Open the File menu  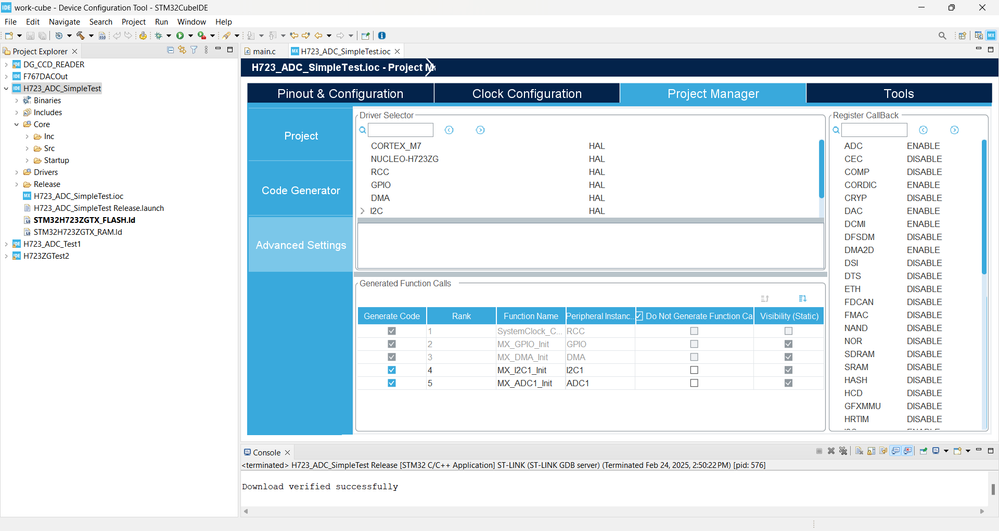tap(11, 22)
